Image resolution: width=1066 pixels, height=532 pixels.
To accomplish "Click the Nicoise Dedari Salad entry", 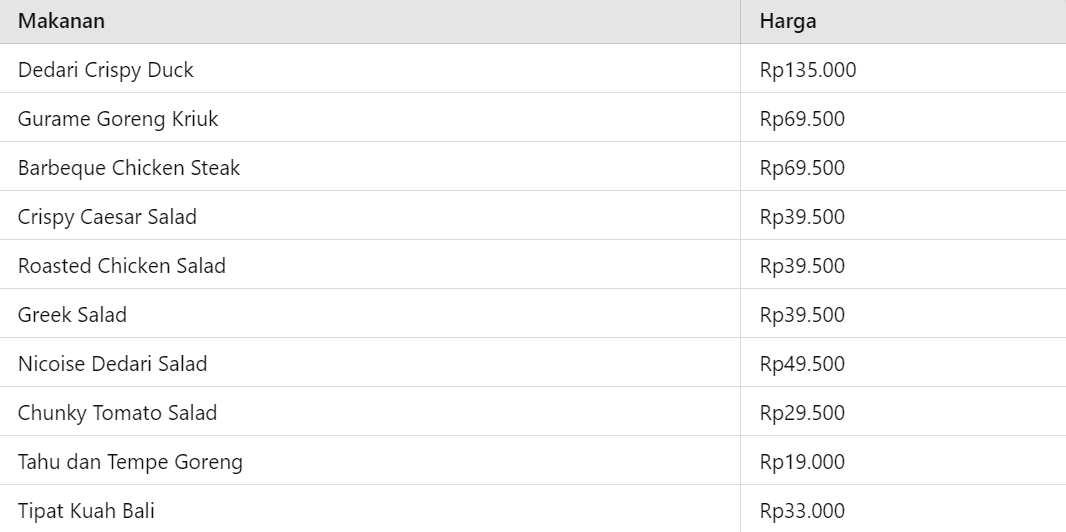I will point(113,364).
